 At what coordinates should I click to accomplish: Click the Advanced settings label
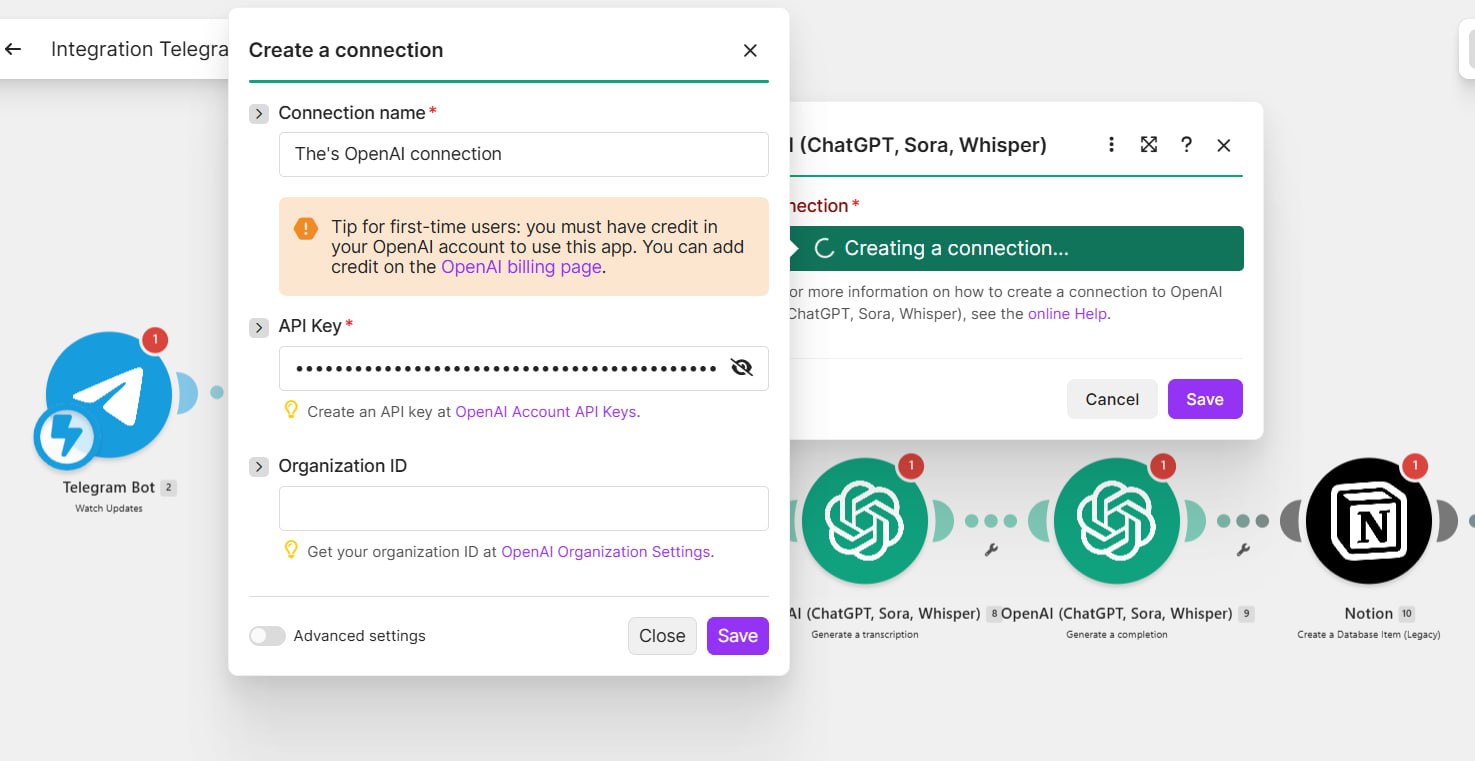[x=360, y=636]
